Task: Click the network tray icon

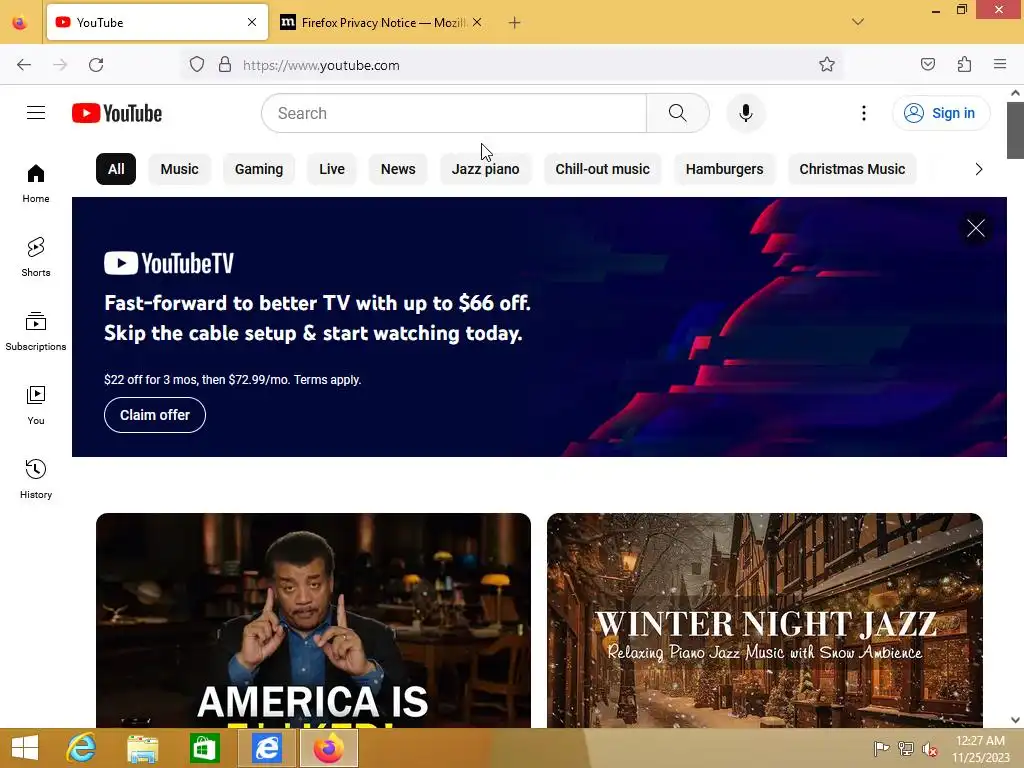Action: coord(905,748)
